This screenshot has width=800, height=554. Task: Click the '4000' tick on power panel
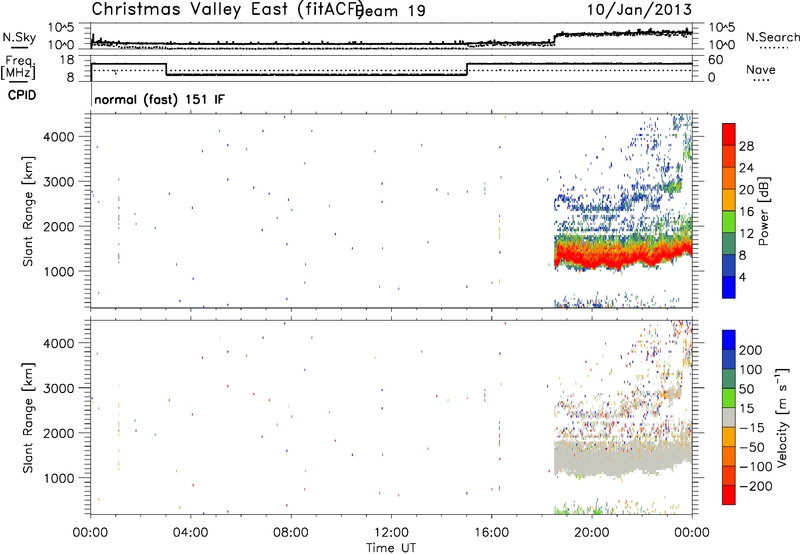[58, 137]
